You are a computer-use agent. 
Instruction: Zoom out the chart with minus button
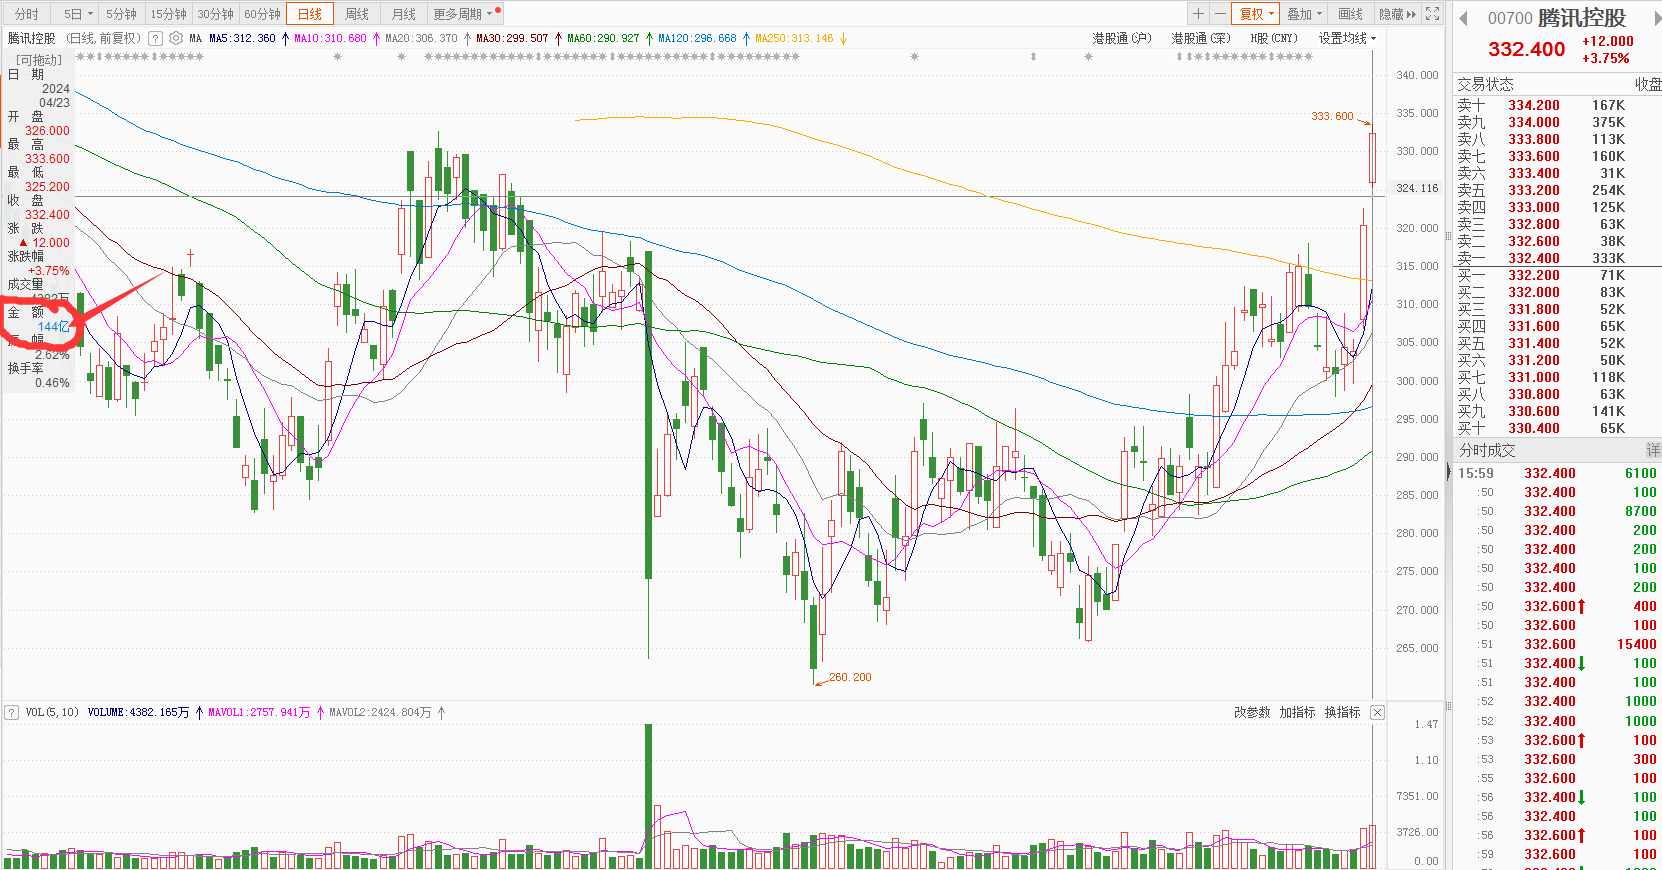(x=1219, y=13)
